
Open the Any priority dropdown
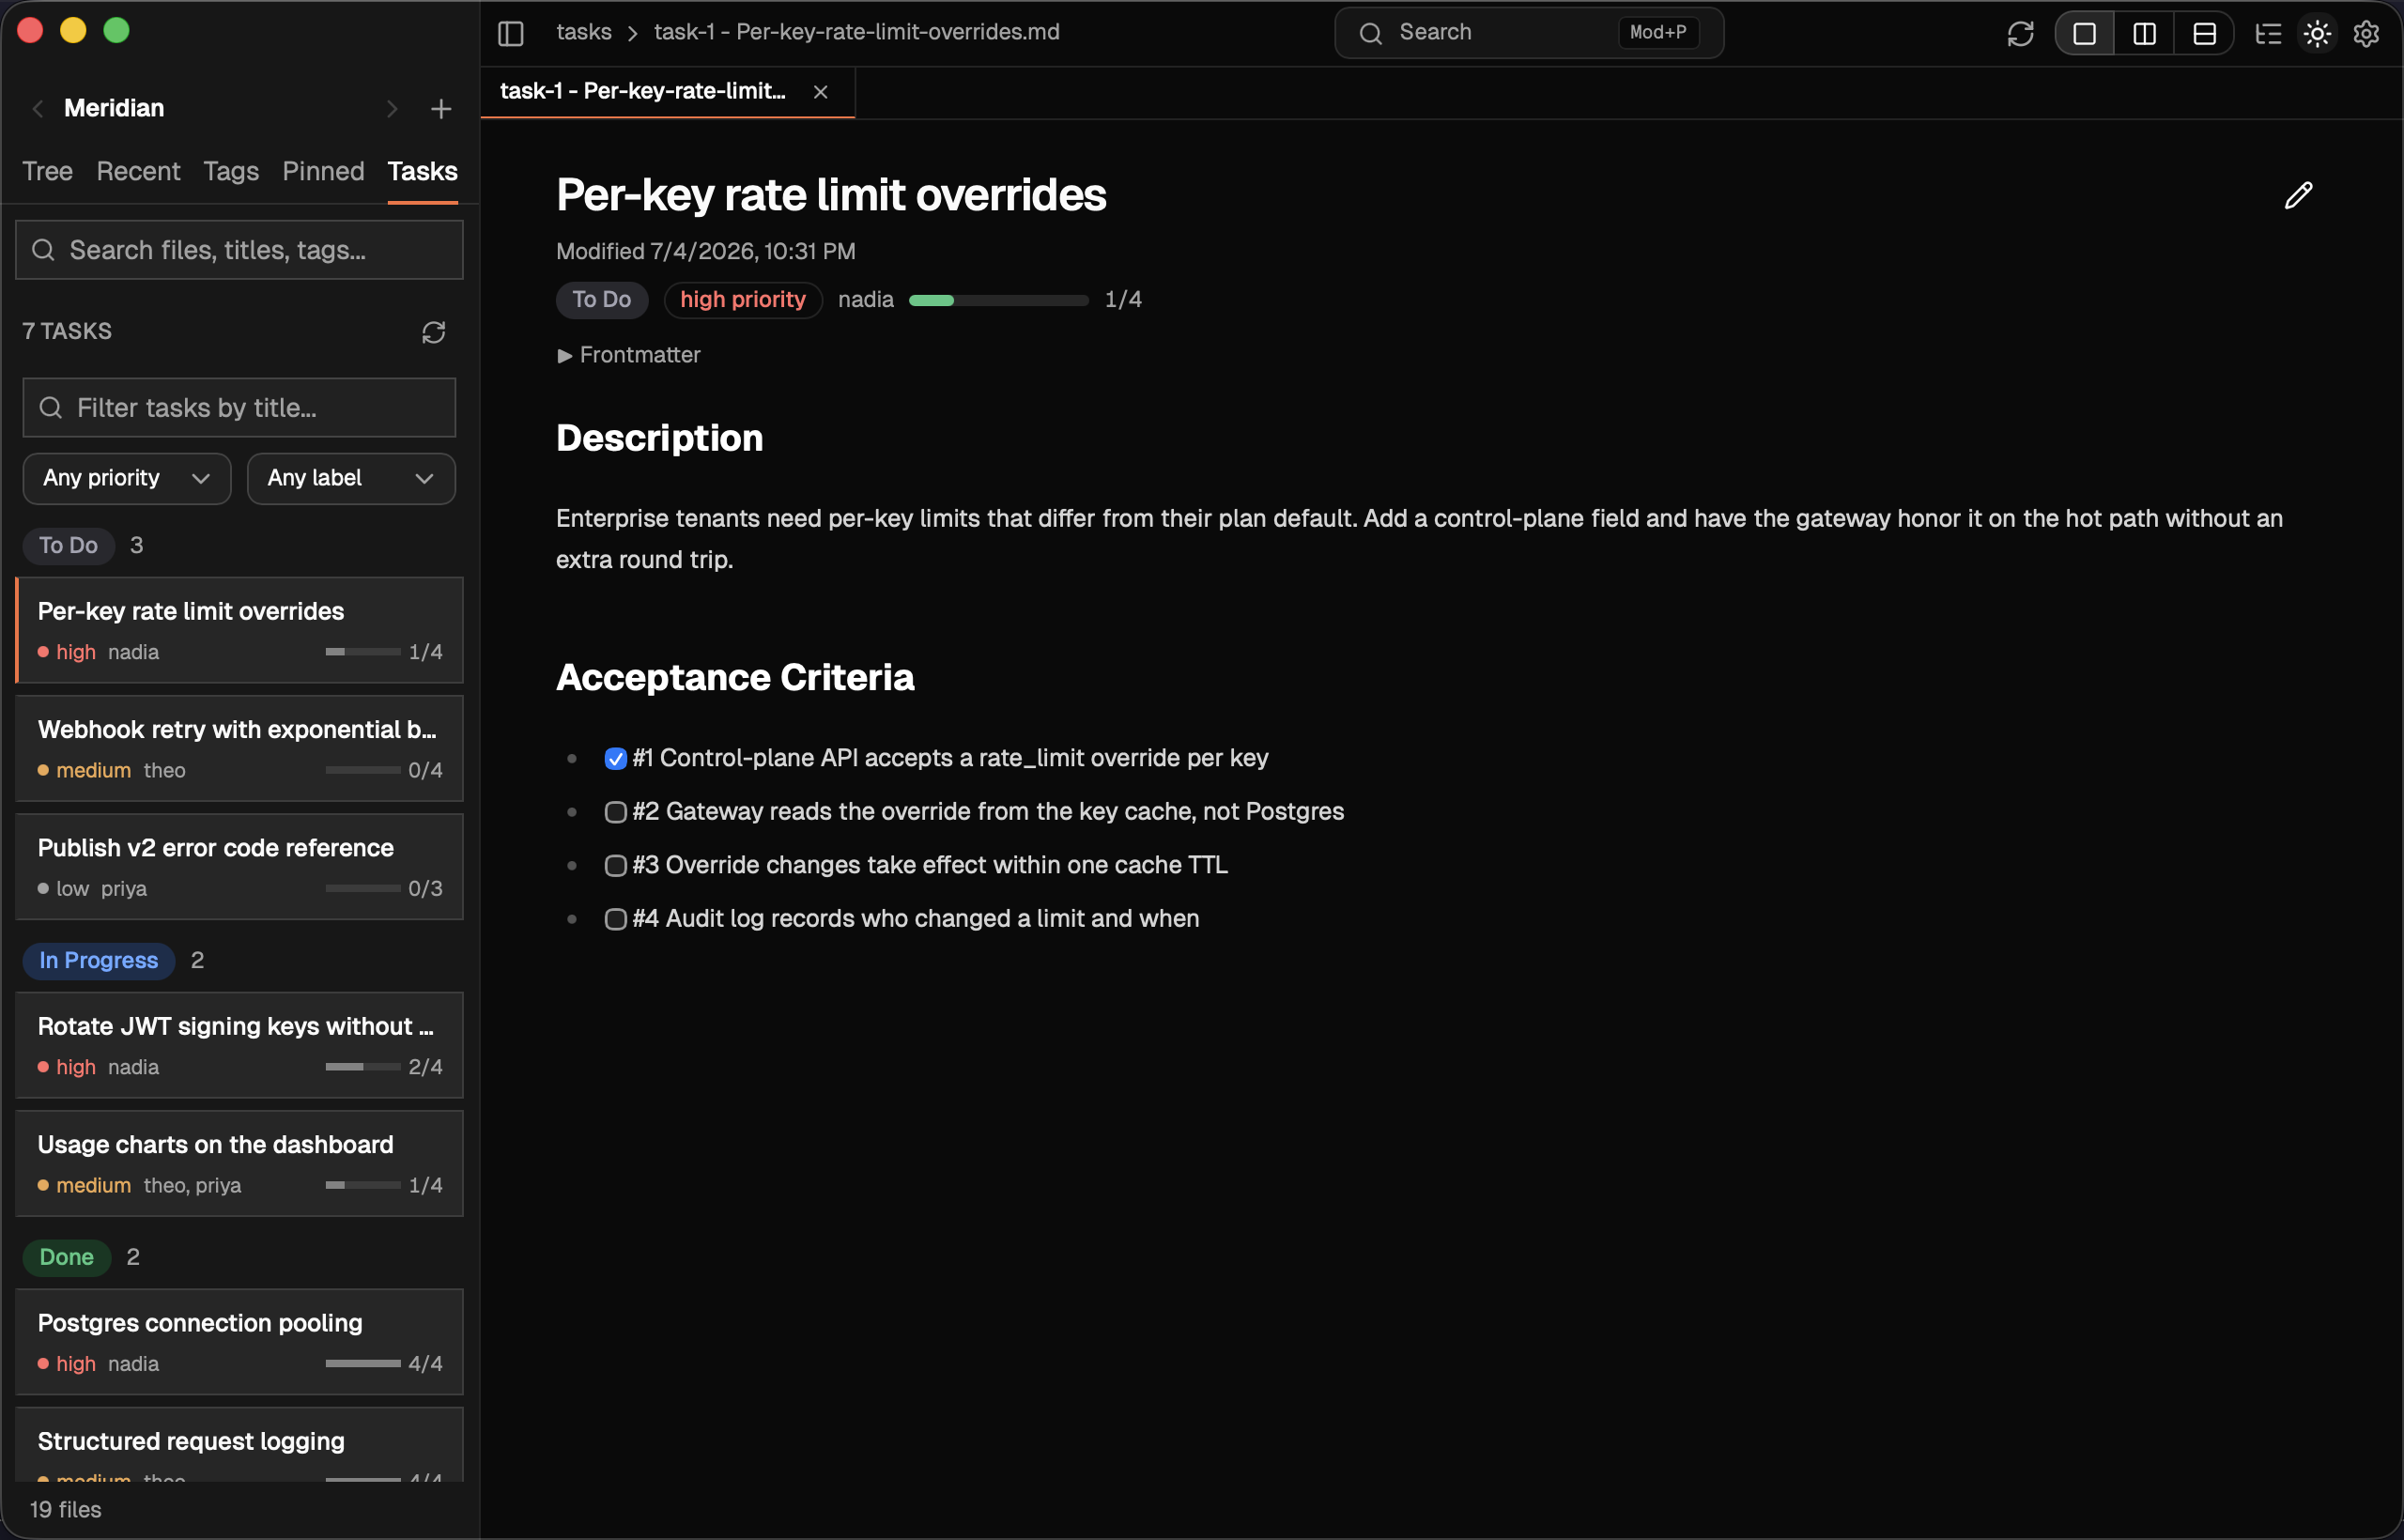[127, 478]
